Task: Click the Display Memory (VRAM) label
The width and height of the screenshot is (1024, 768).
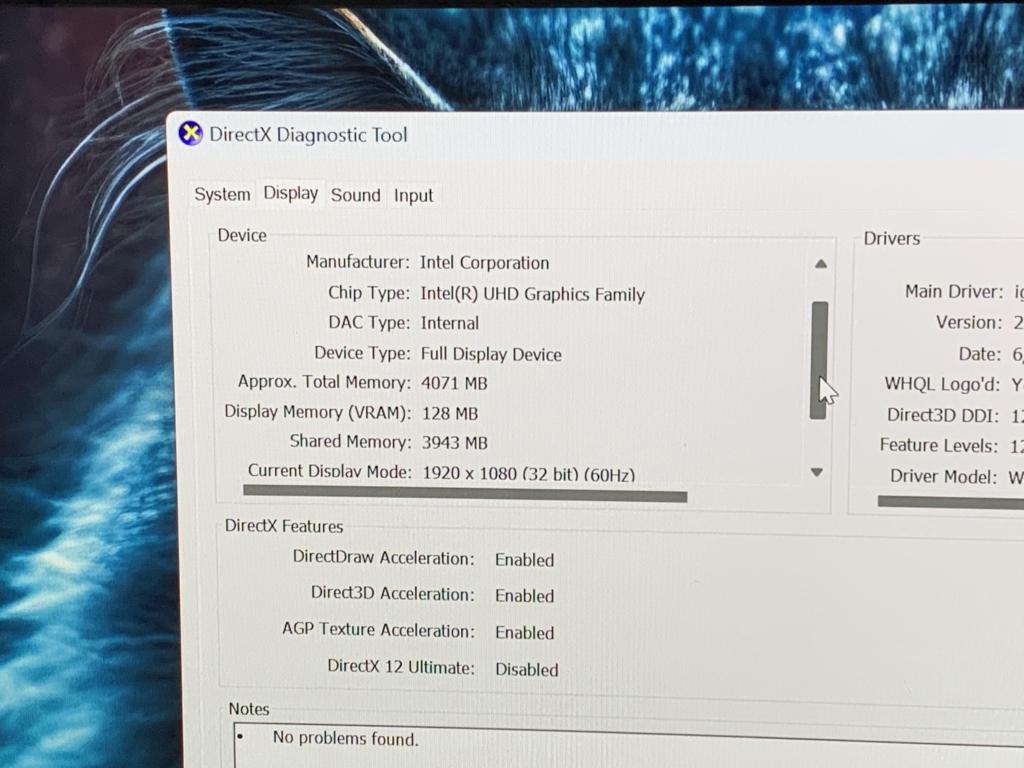Action: [318, 412]
